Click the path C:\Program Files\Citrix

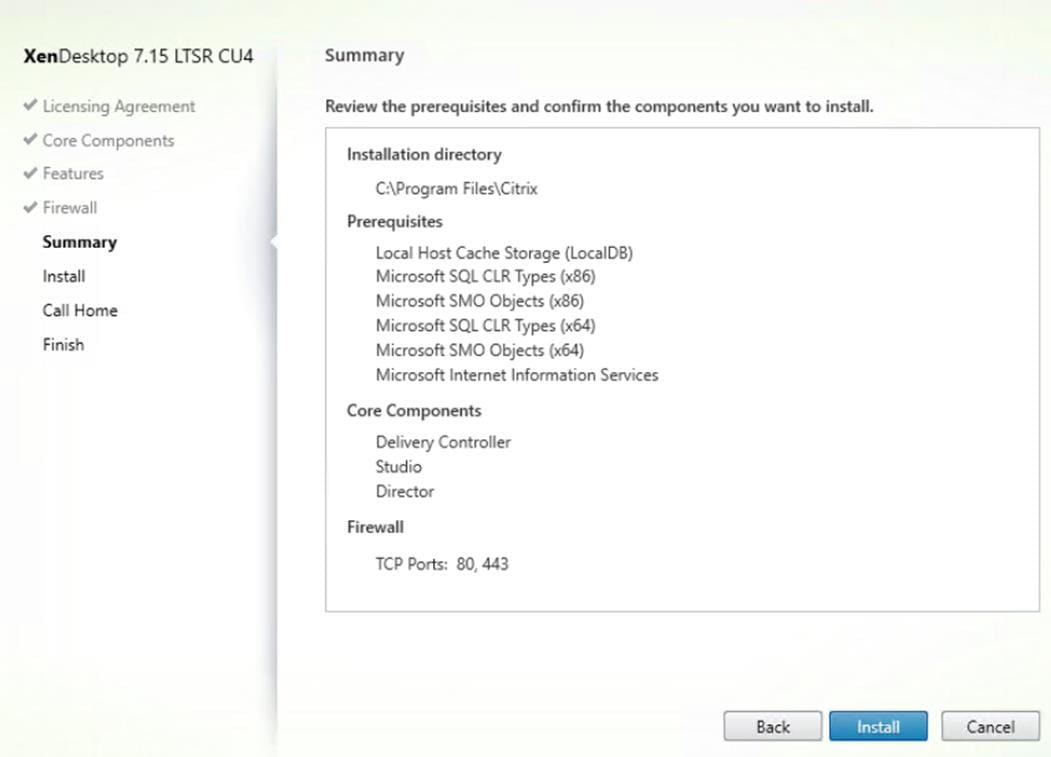click(x=456, y=188)
